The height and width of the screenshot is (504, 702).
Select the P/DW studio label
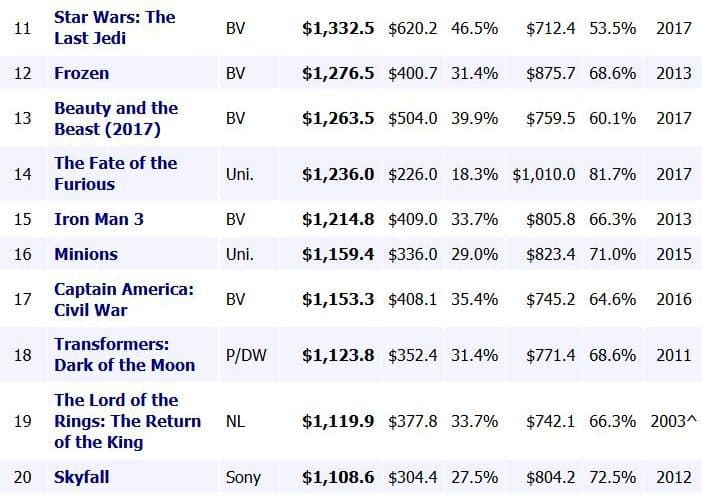pyautogui.click(x=246, y=355)
